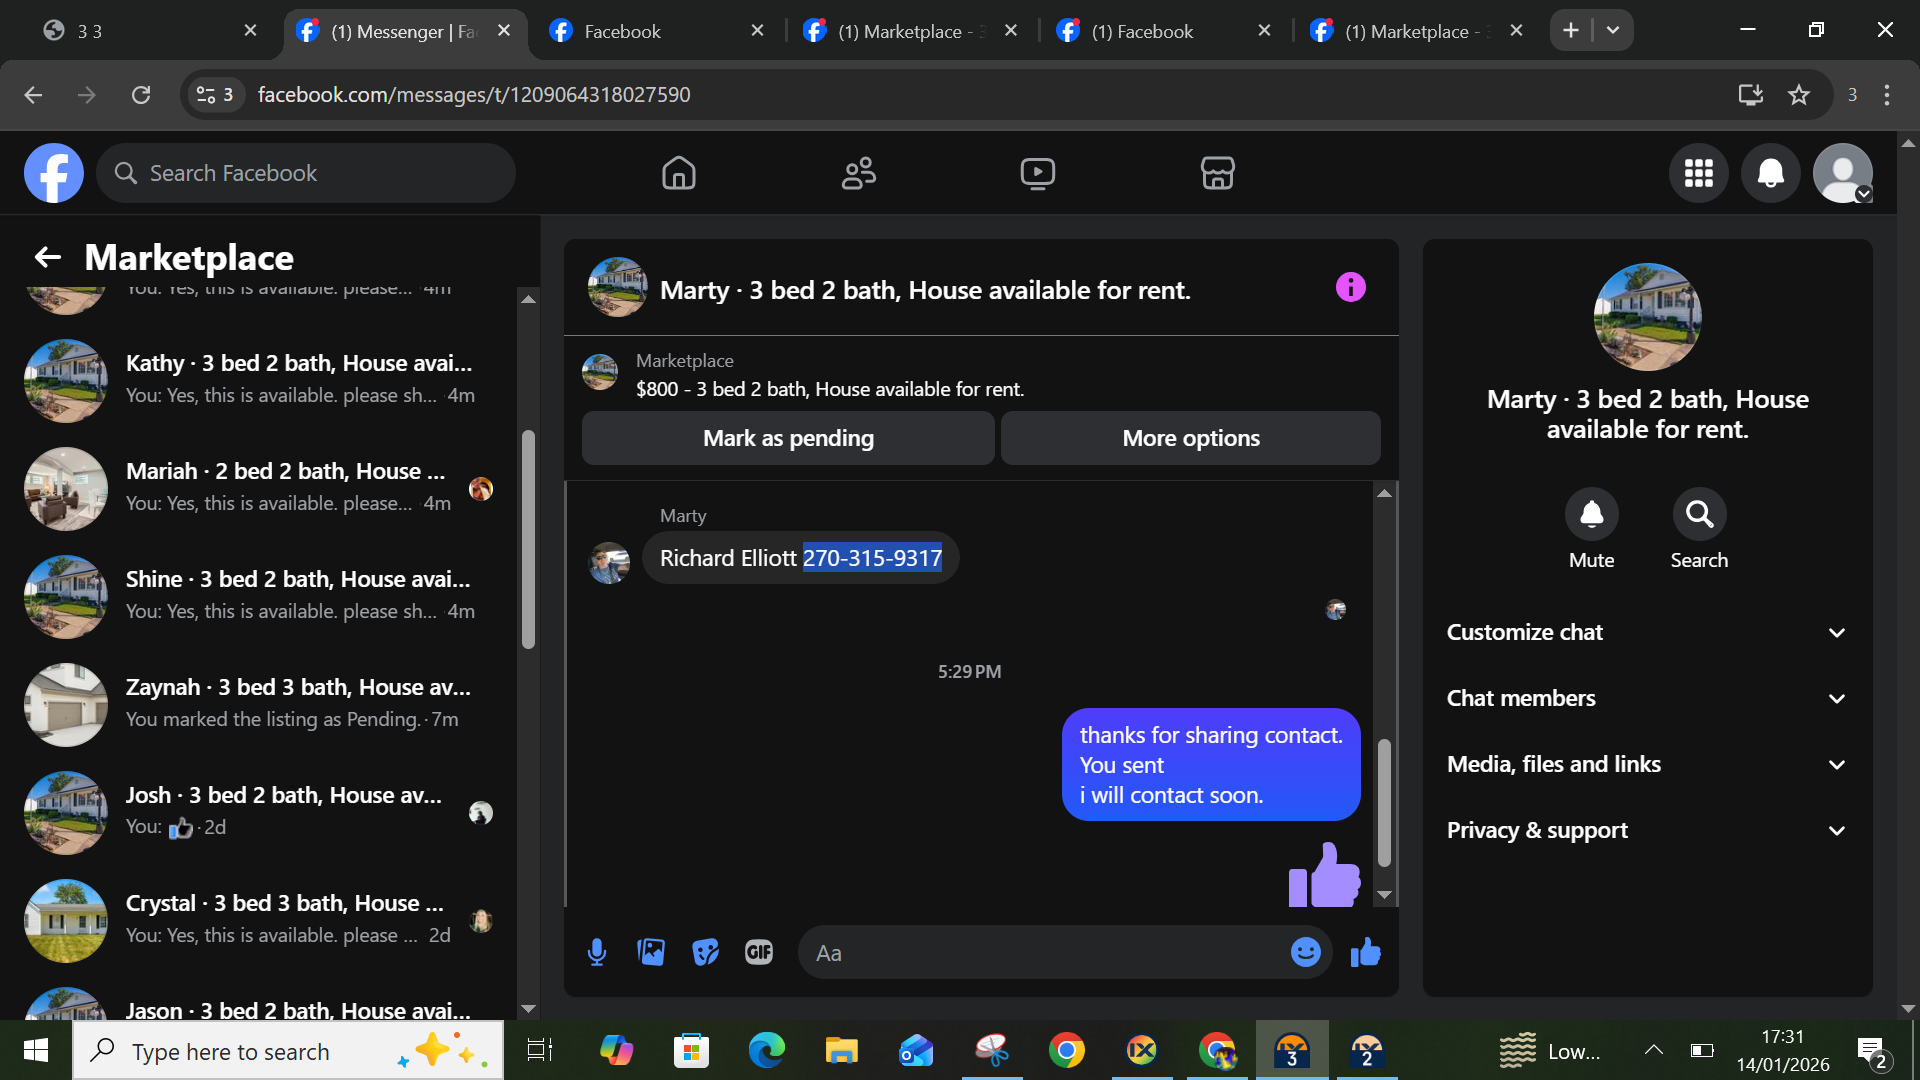Click the More options button

pos(1190,438)
